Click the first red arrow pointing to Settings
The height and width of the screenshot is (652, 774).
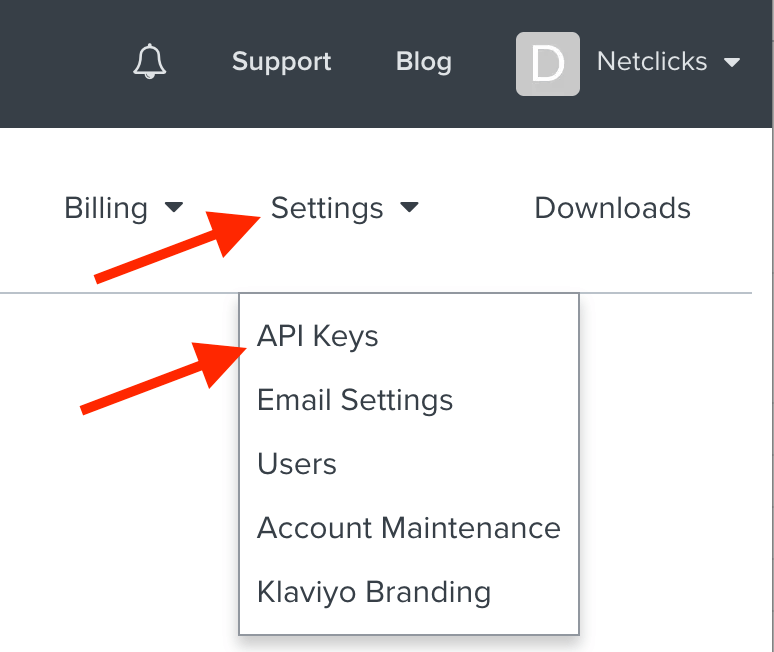178,248
